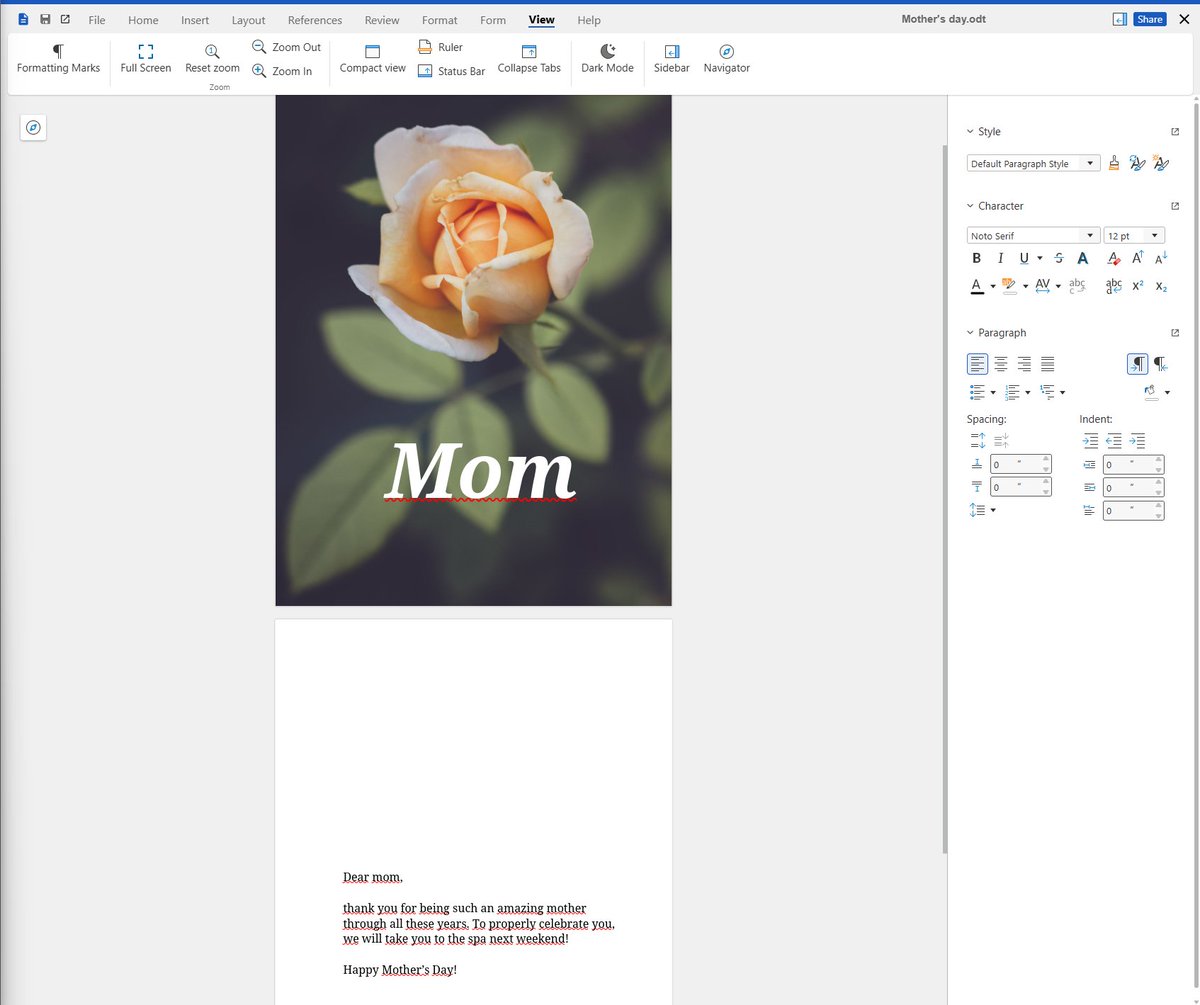Click the Above Paragraph Spacing field
This screenshot has width=1200, height=1005.
[x=1021, y=464]
